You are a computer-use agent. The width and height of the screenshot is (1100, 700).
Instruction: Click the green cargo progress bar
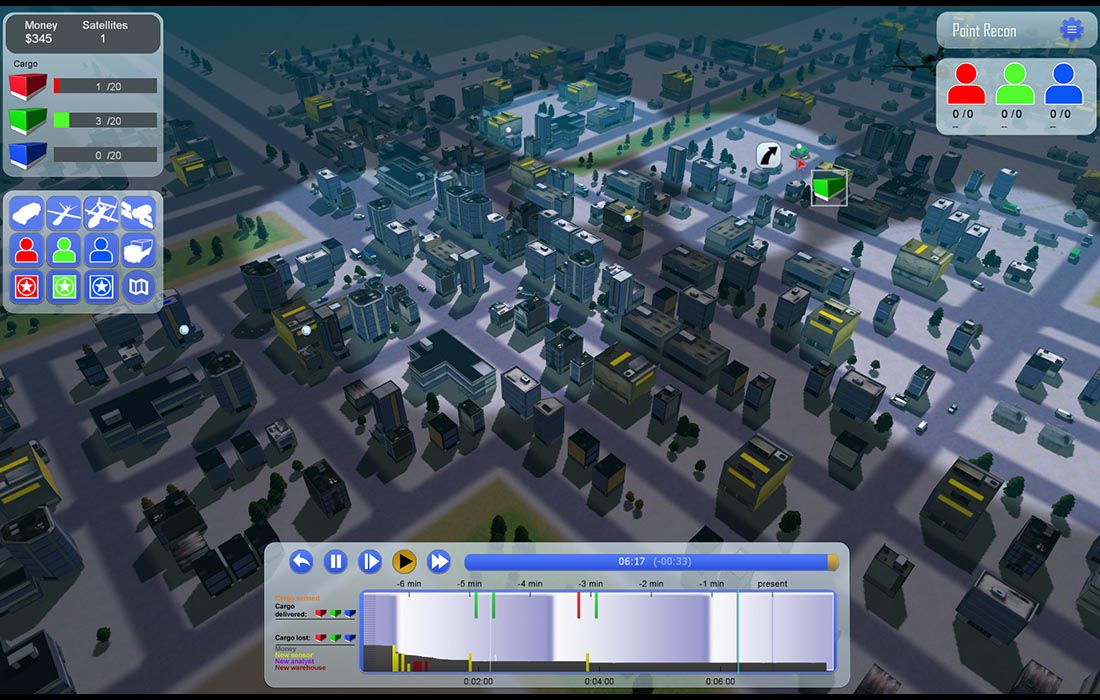pos(105,121)
